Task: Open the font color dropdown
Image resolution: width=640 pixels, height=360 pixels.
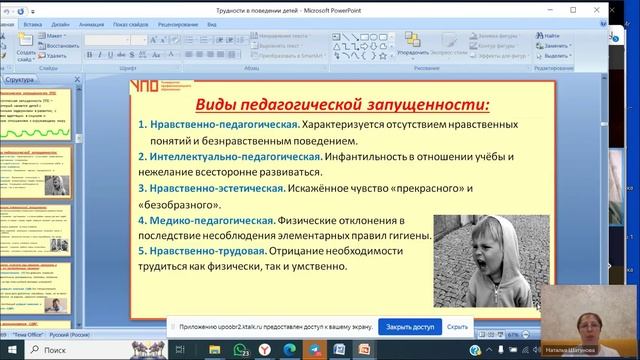Action: (172, 55)
